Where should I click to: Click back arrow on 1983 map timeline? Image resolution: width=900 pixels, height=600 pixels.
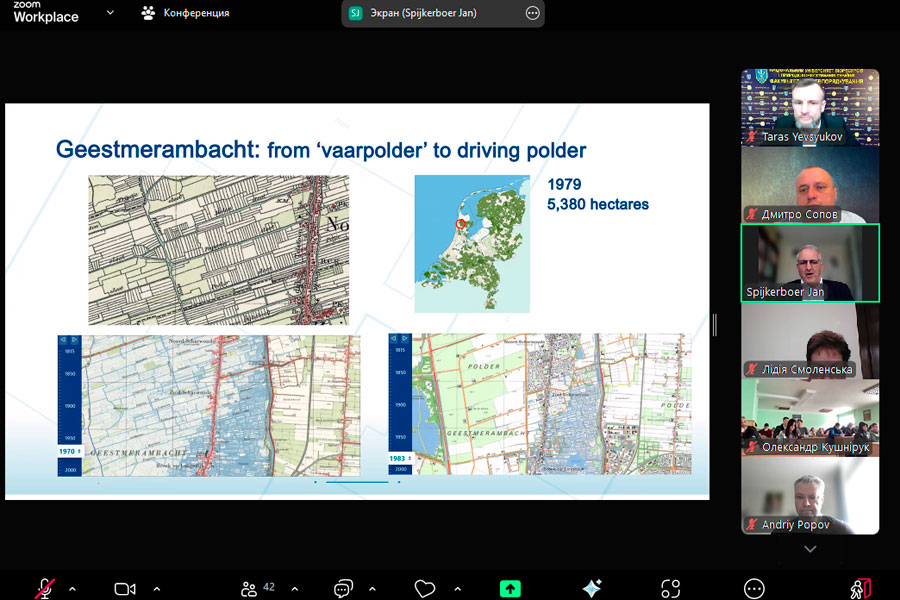tap(394, 339)
